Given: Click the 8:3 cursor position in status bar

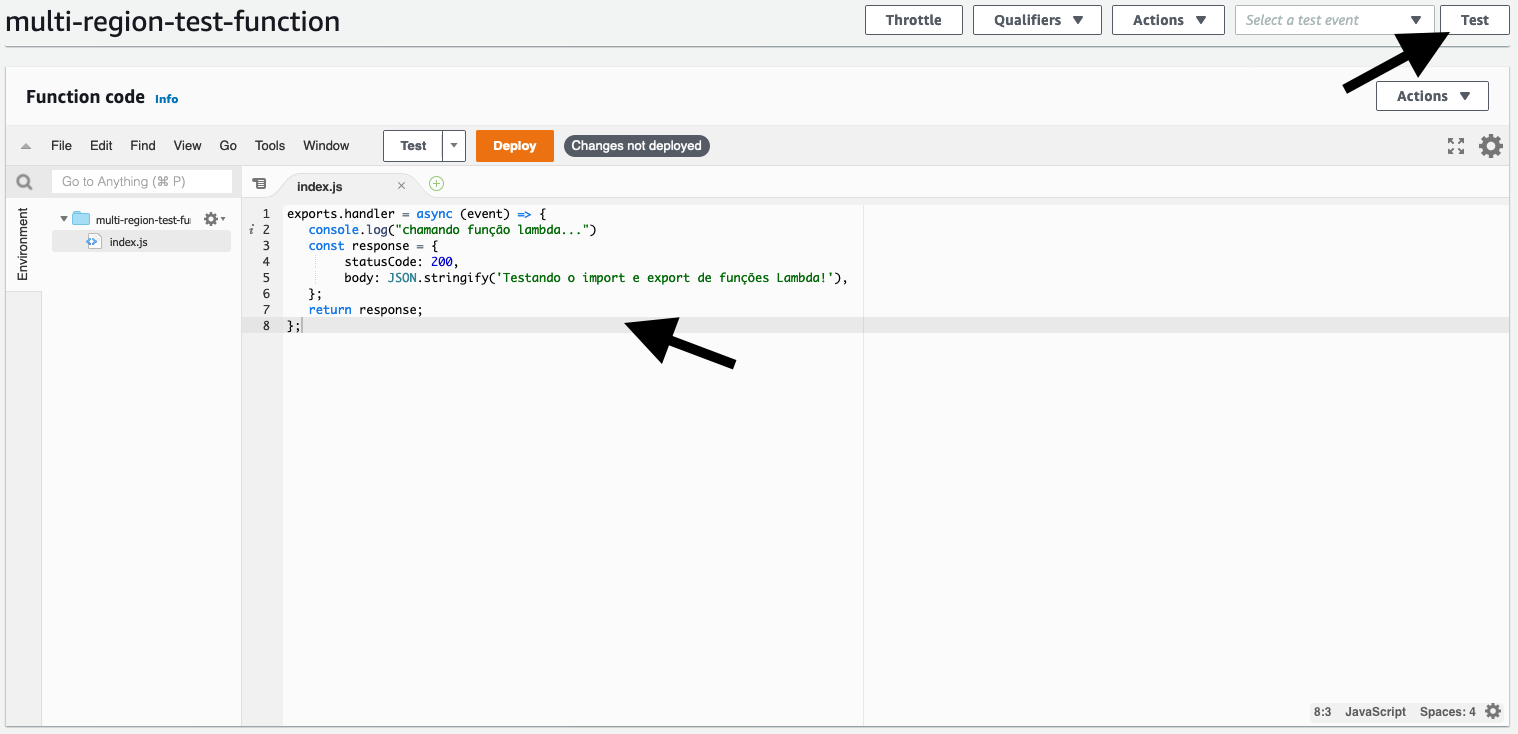Looking at the screenshot, I should pyautogui.click(x=1322, y=712).
